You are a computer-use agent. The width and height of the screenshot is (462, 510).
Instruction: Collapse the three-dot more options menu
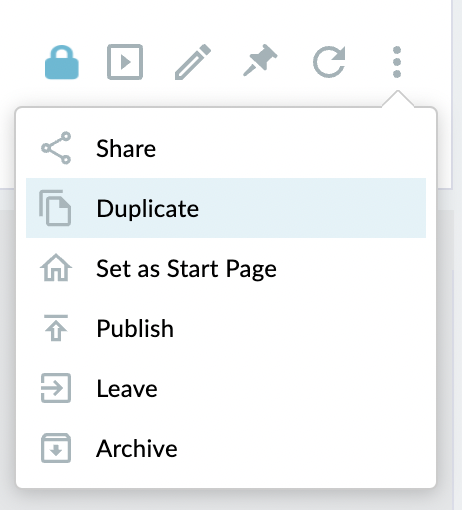click(397, 62)
